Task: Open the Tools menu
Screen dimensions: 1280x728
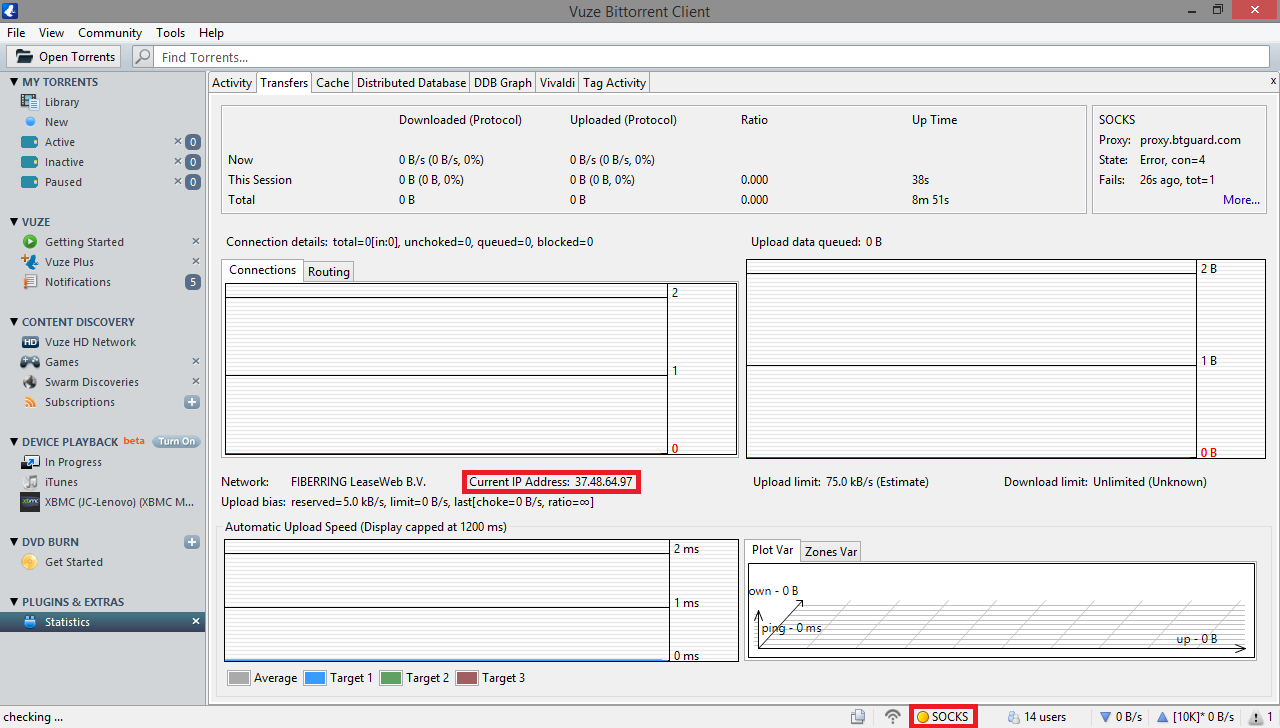Action: point(170,33)
